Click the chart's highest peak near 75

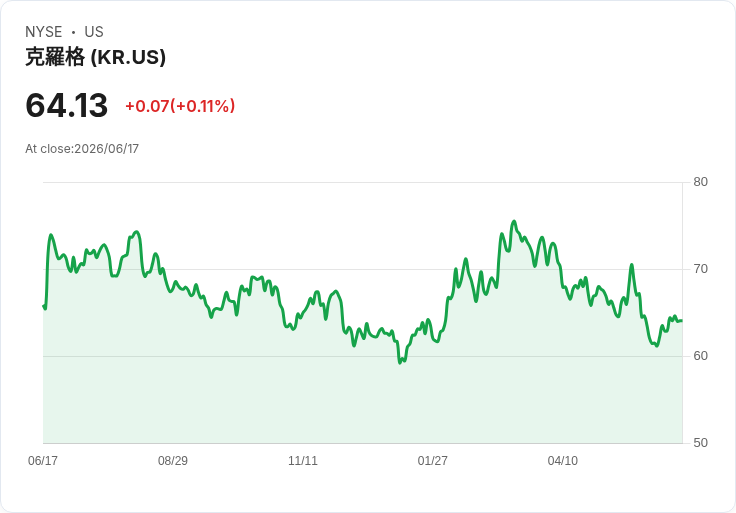pyautogui.click(x=514, y=222)
